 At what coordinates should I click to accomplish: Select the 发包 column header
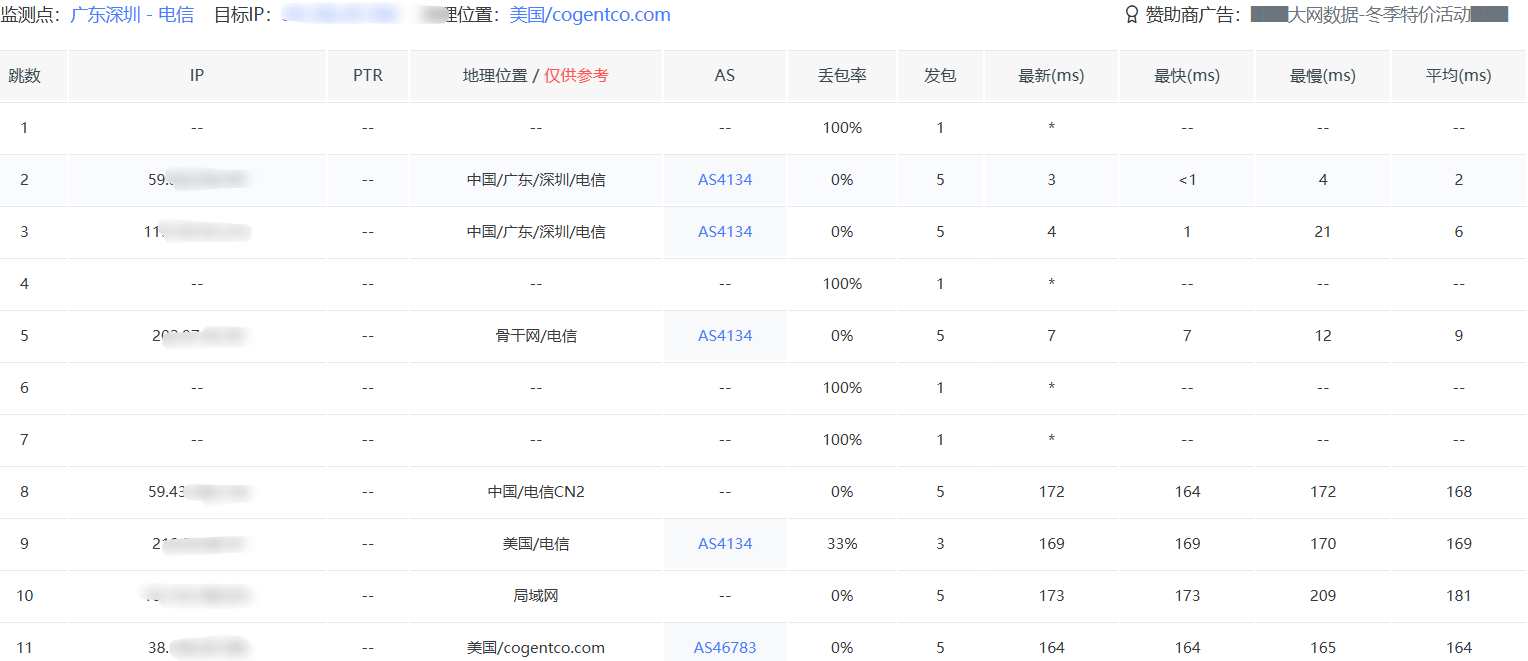tap(940, 76)
